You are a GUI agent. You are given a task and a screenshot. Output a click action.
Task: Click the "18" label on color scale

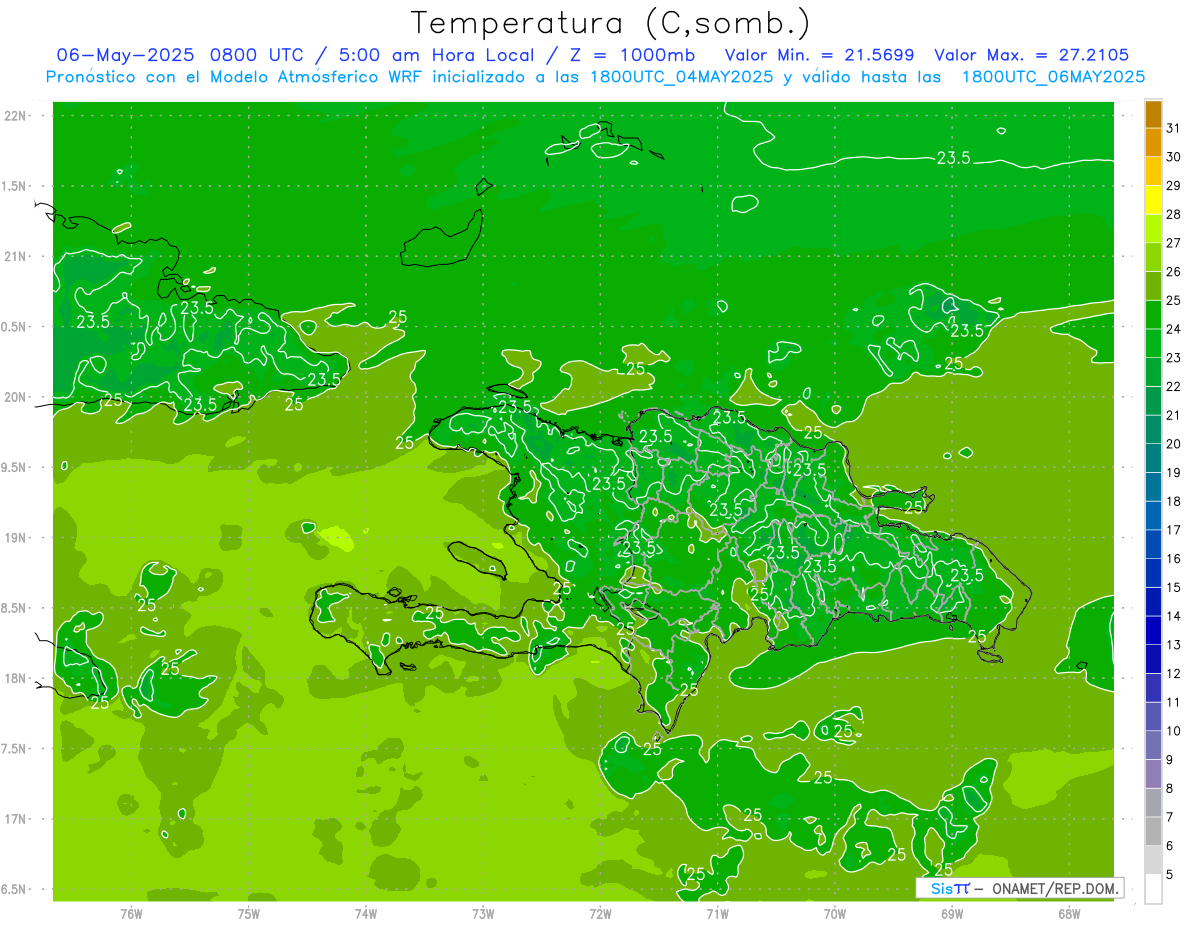click(x=1173, y=502)
